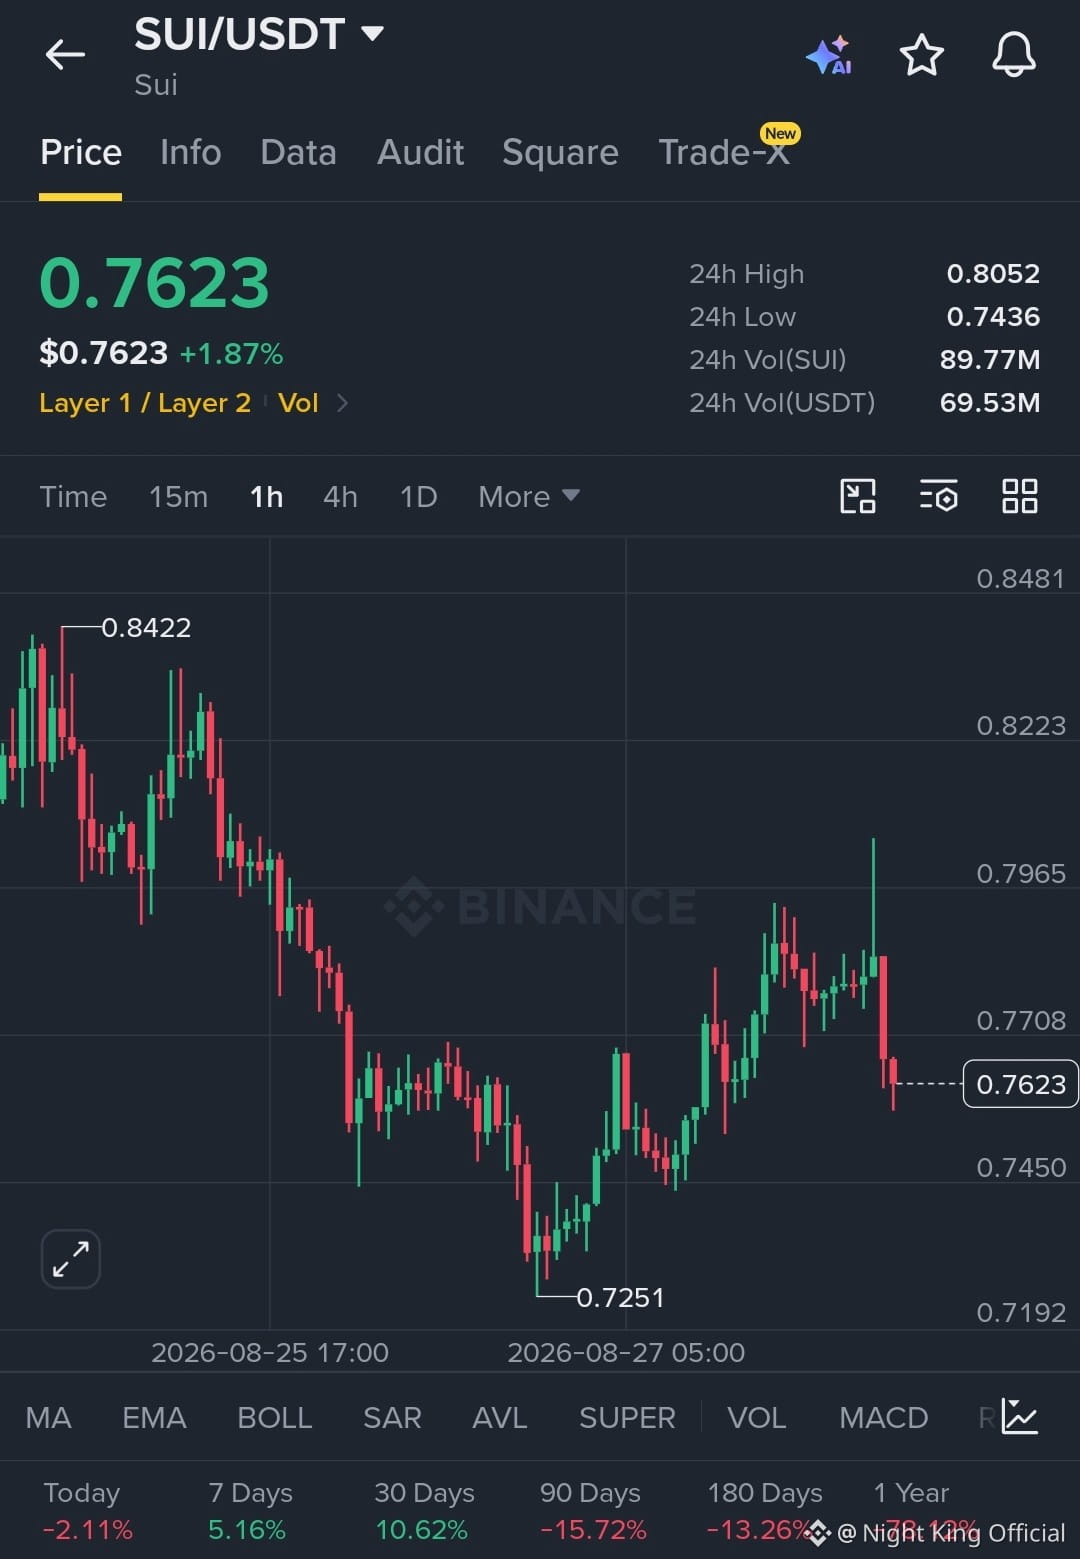Tap the 0.7623 current price label on axis
This screenshot has width=1080, height=1559.
click(1020, 1084)
